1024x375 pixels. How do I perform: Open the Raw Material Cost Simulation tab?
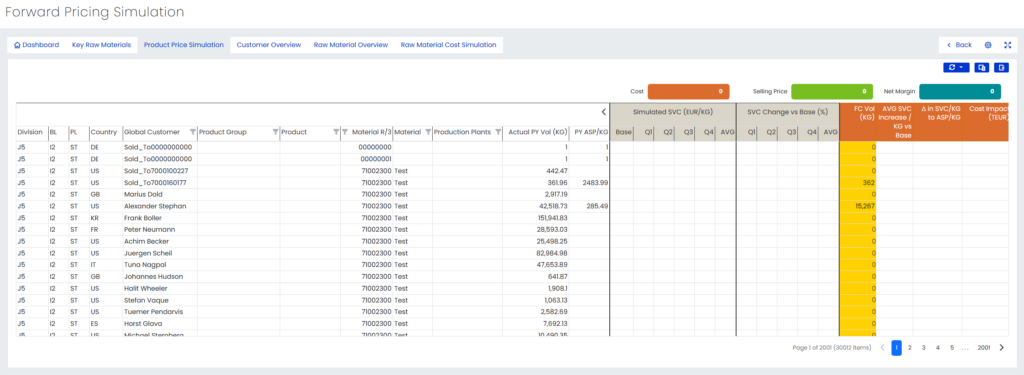coord(448,45)
